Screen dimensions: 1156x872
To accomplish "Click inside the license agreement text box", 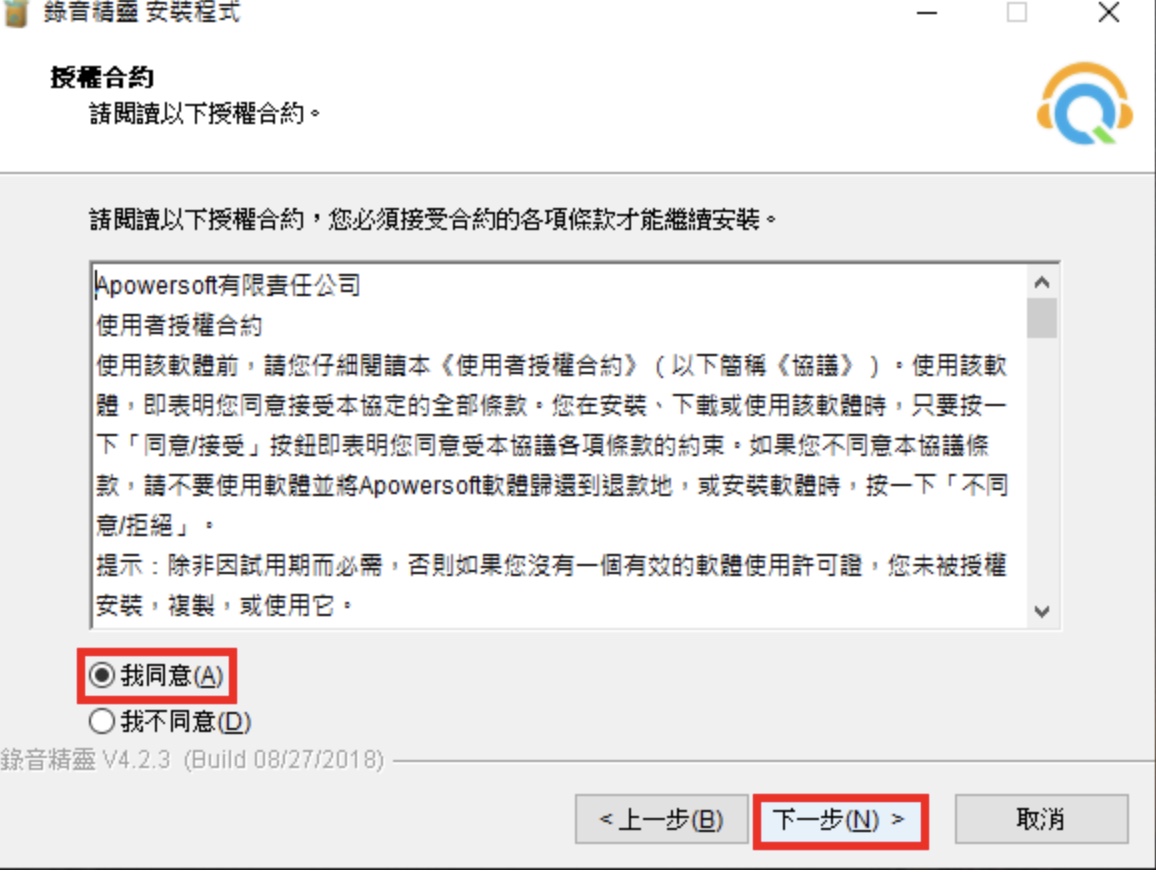I will click(560, 445).
